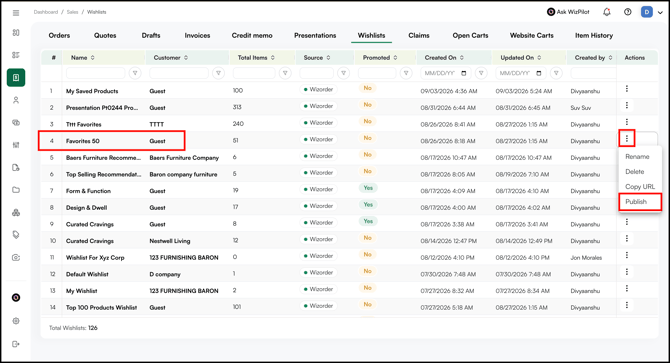The image size is (670, 363).
Task: Select the highlighted Sales sidebar icon
Action: click(x=16, y=78)
